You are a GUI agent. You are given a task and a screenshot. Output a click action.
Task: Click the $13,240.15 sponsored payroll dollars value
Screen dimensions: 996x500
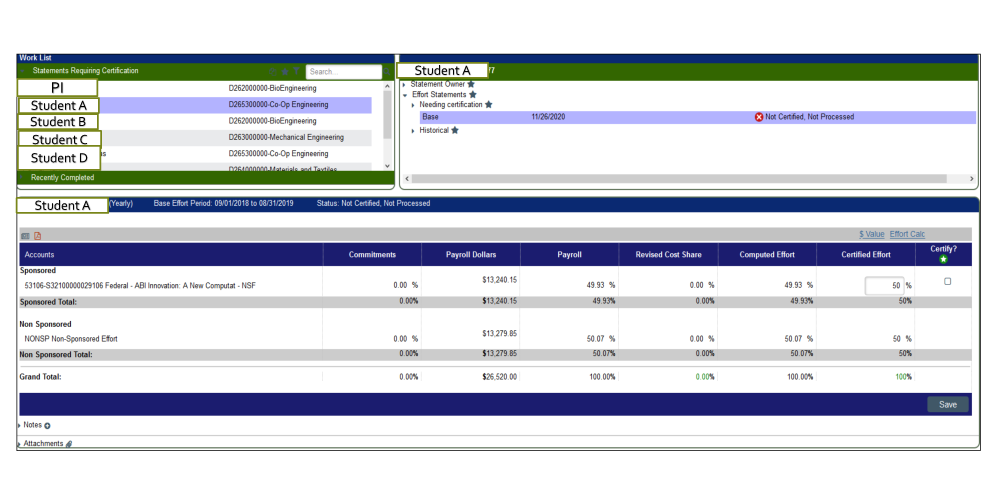[499, 280]
